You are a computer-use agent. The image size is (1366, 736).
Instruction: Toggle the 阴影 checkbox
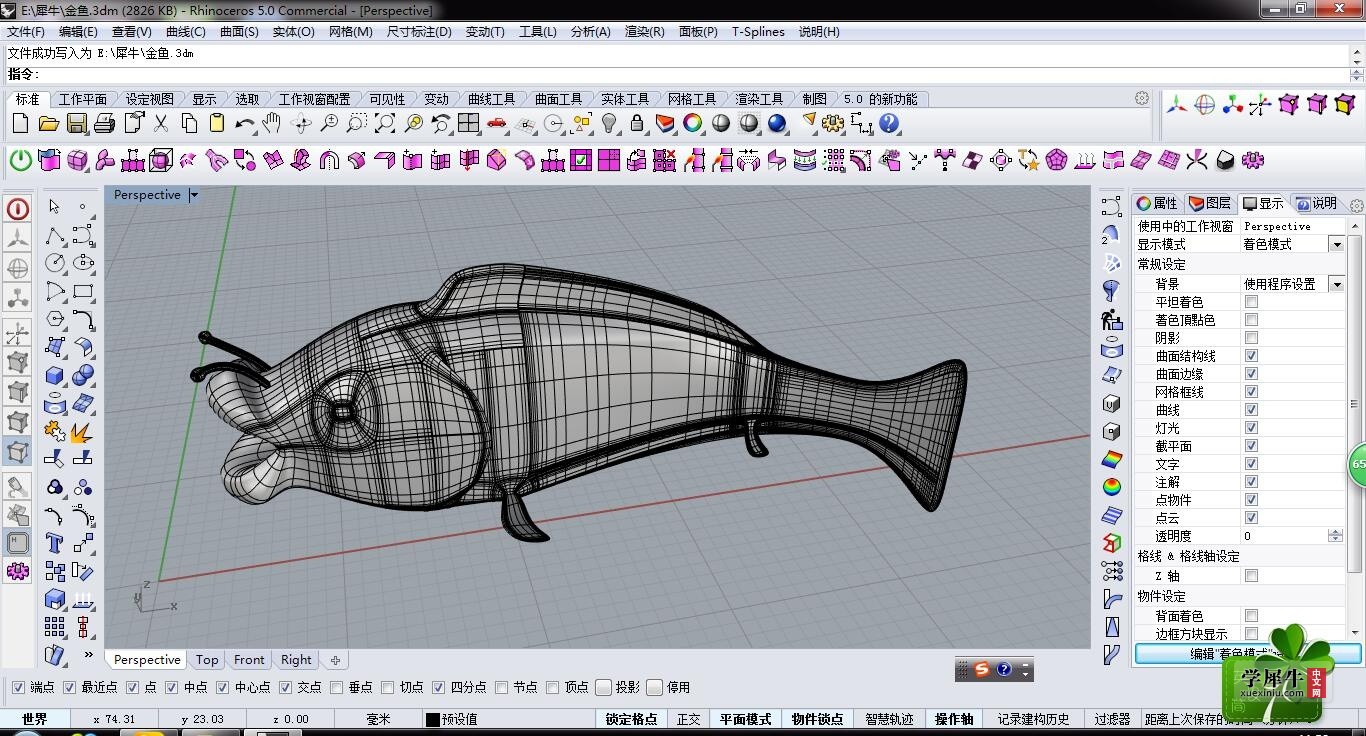pyautogui.click(x=1251, y=338)
